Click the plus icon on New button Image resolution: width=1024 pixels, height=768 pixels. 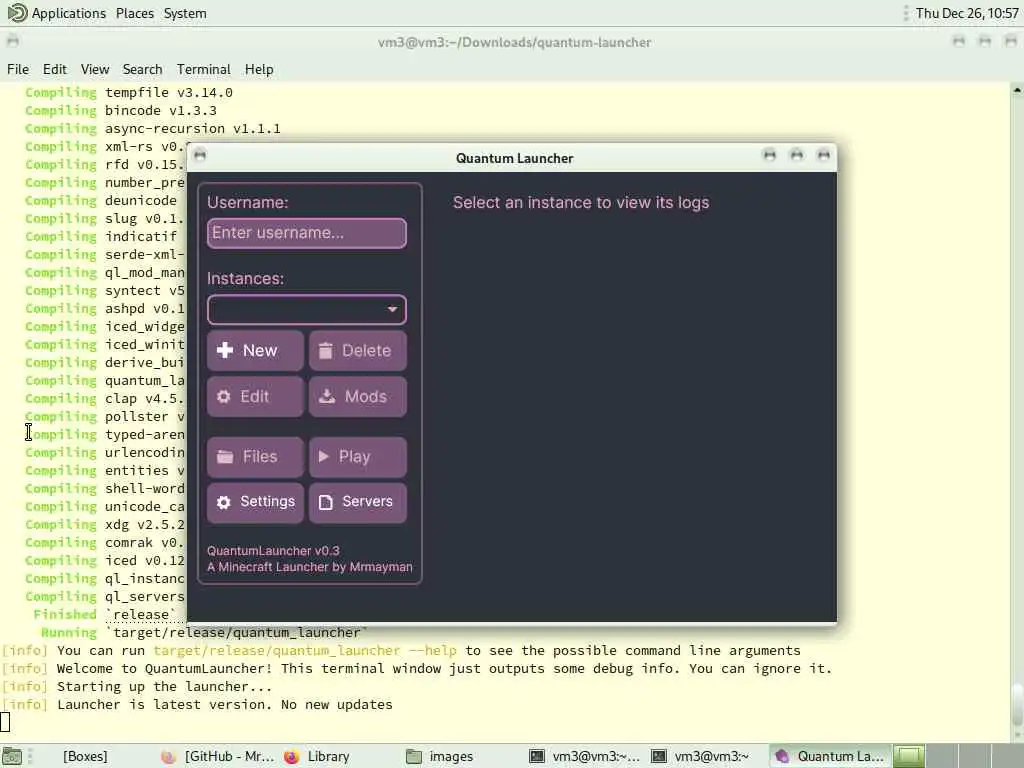pos(225,351)
